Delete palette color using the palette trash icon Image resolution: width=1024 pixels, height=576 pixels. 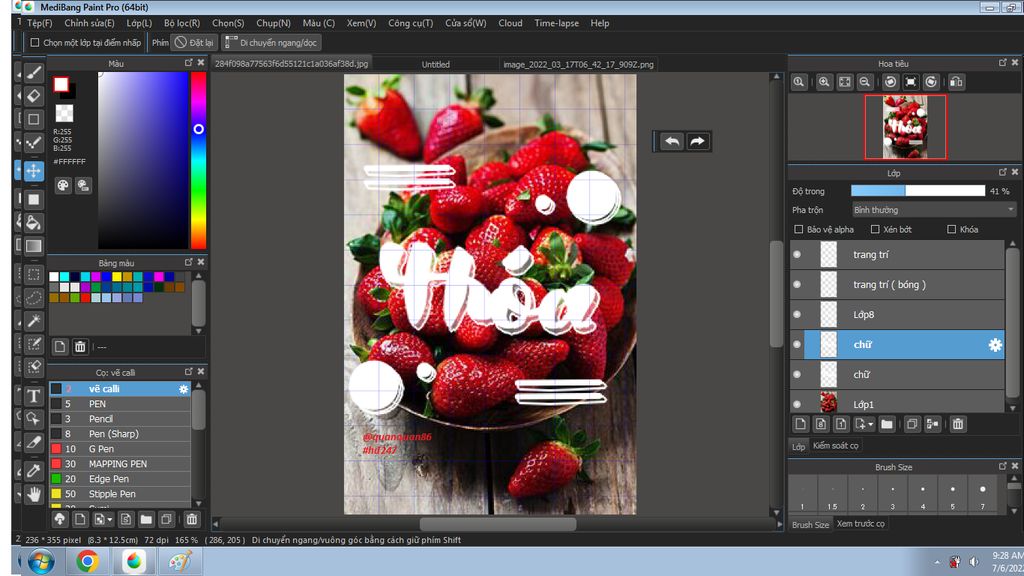[x=80, y=347]
